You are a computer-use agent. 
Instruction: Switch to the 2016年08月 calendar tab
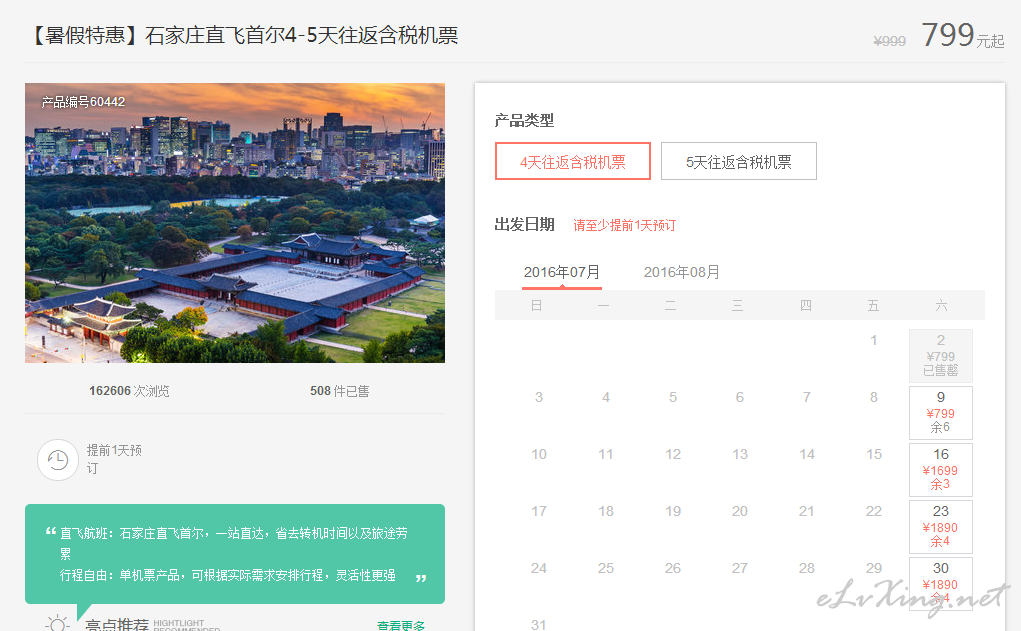(682, 272)
